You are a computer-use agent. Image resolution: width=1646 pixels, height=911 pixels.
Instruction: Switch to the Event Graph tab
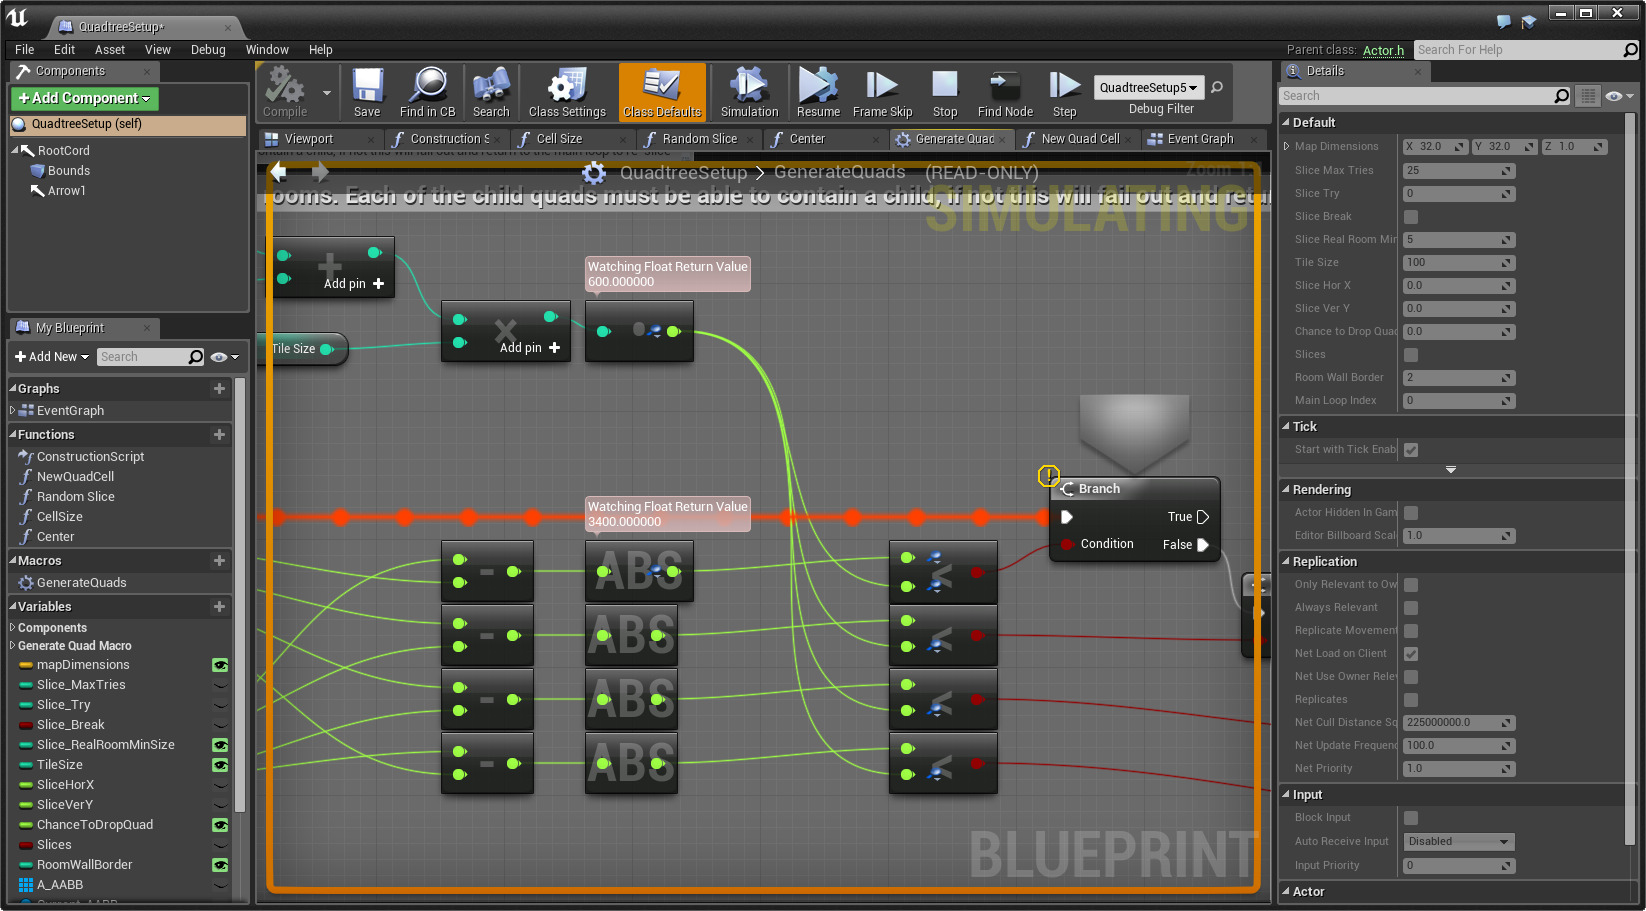(1200, 139)
